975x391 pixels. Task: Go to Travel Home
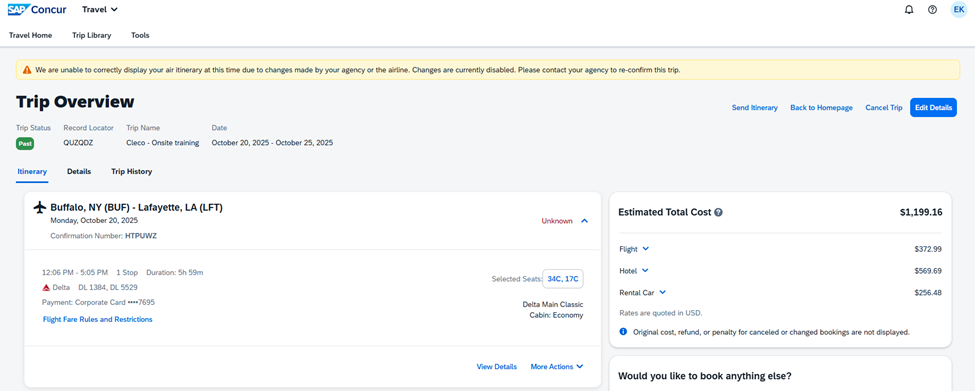tap(30, 35)
